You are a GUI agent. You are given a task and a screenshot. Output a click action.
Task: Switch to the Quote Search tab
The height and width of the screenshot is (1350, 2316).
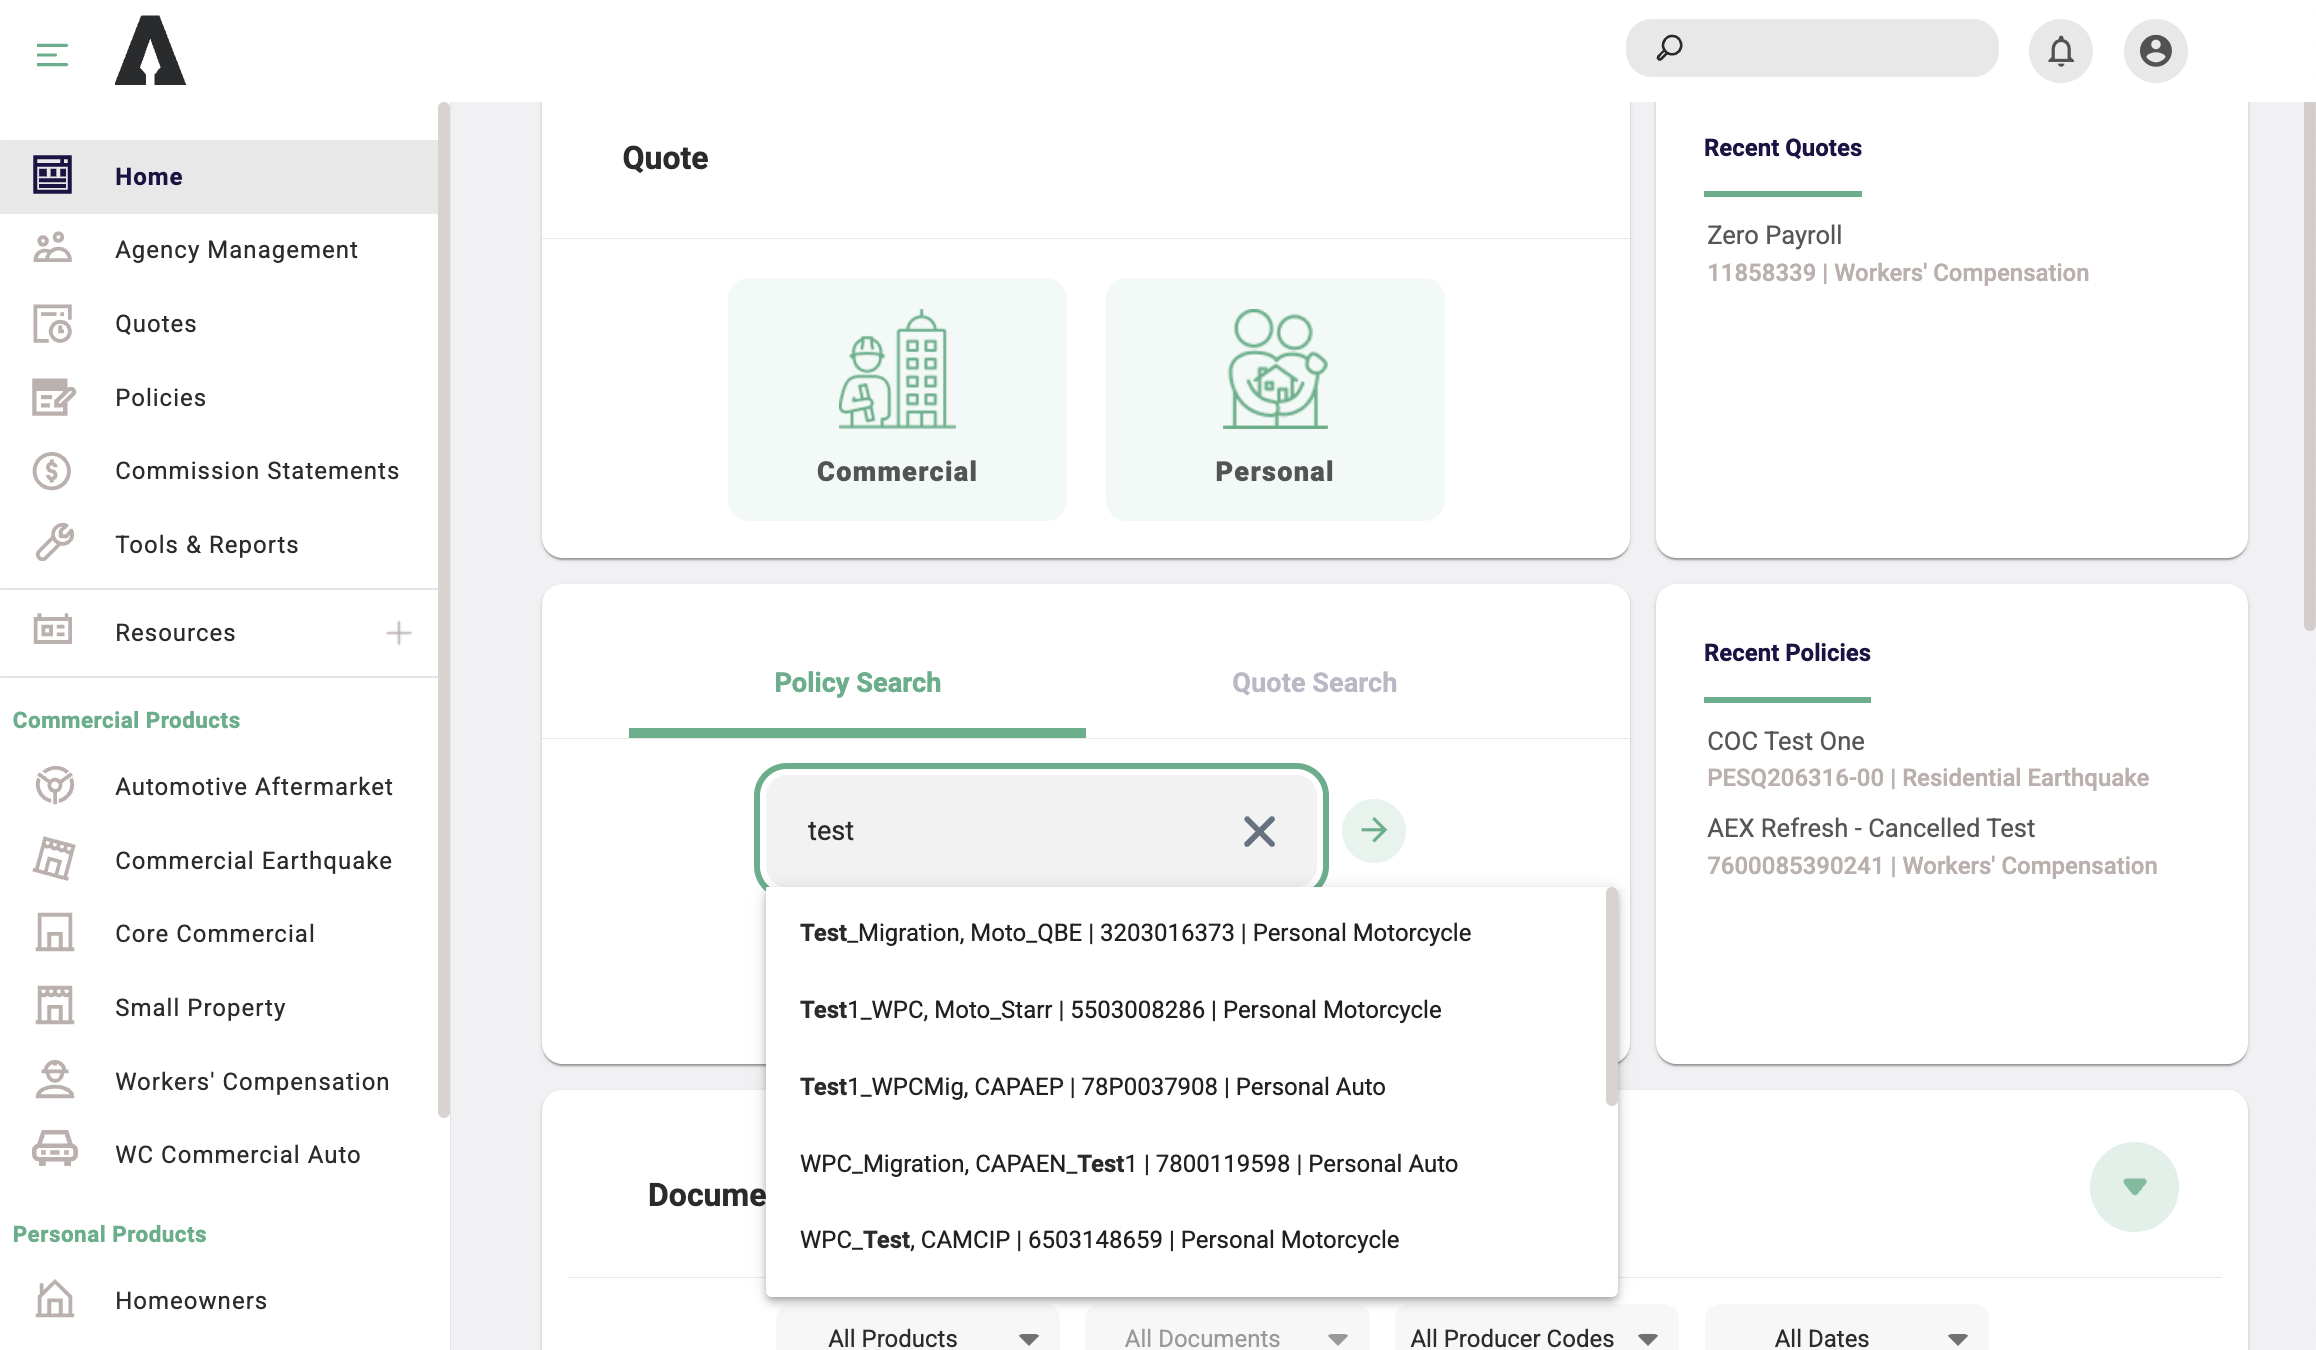point(1314,683)
